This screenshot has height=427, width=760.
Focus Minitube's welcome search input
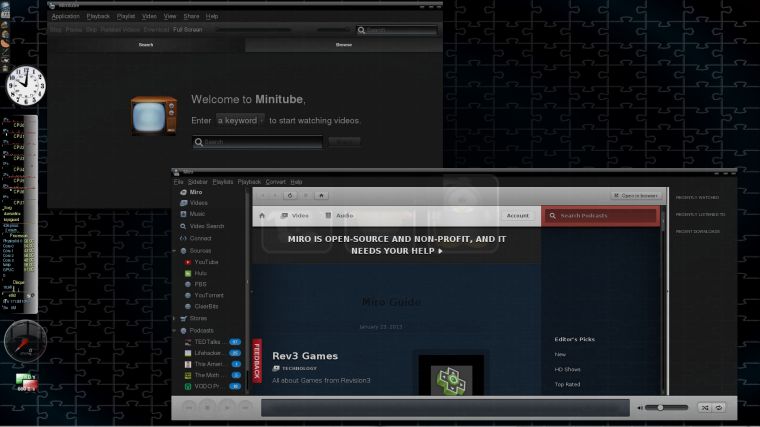(257, 142)
